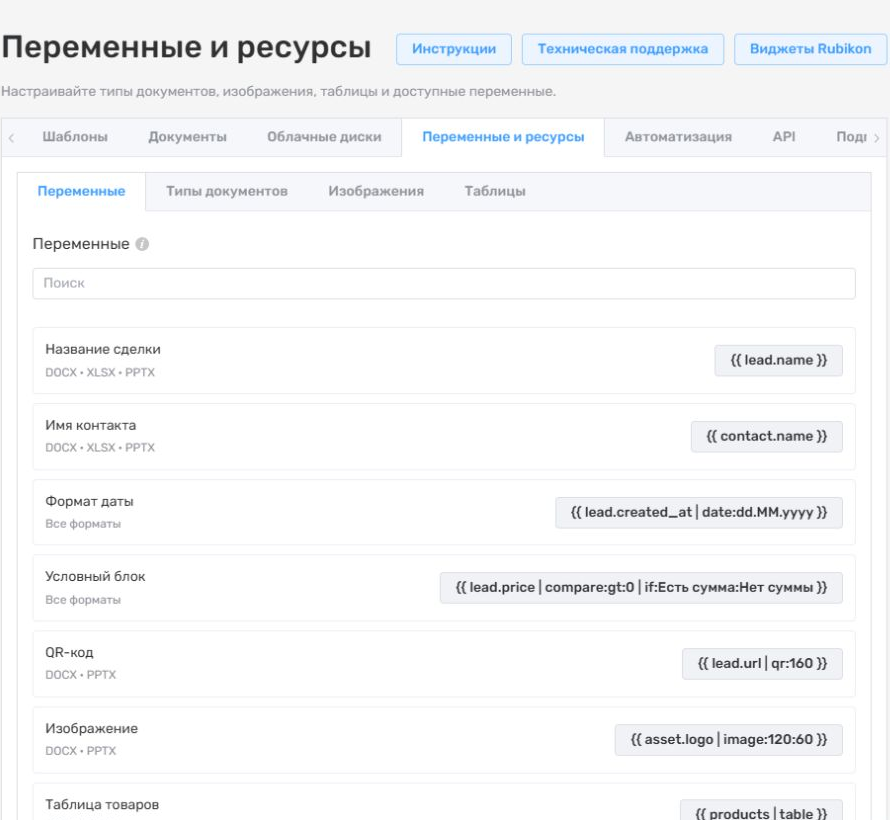Click the page title Переменные и ресурсы

186,47
